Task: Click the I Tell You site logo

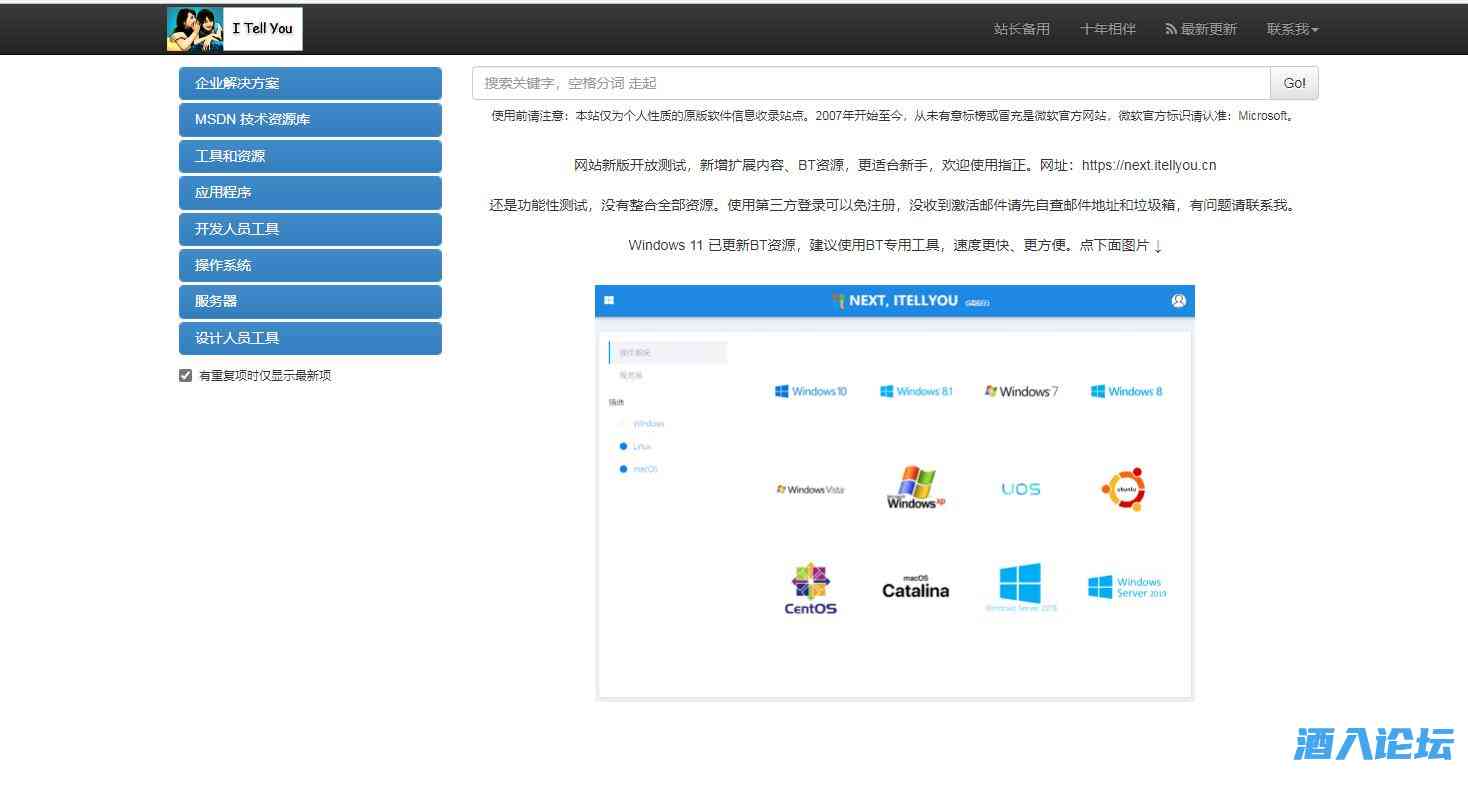Action: [x=234, y=29]
